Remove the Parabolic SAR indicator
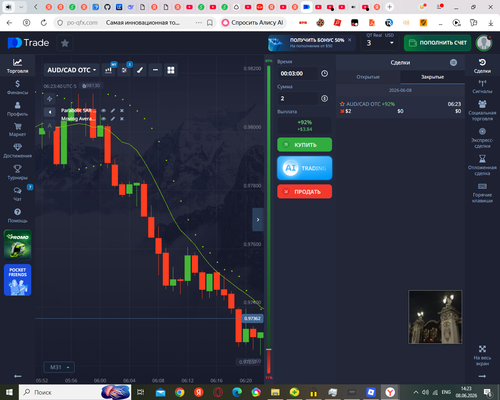The width and height of the screenshot is (500, 400). [x=122, y=110]
